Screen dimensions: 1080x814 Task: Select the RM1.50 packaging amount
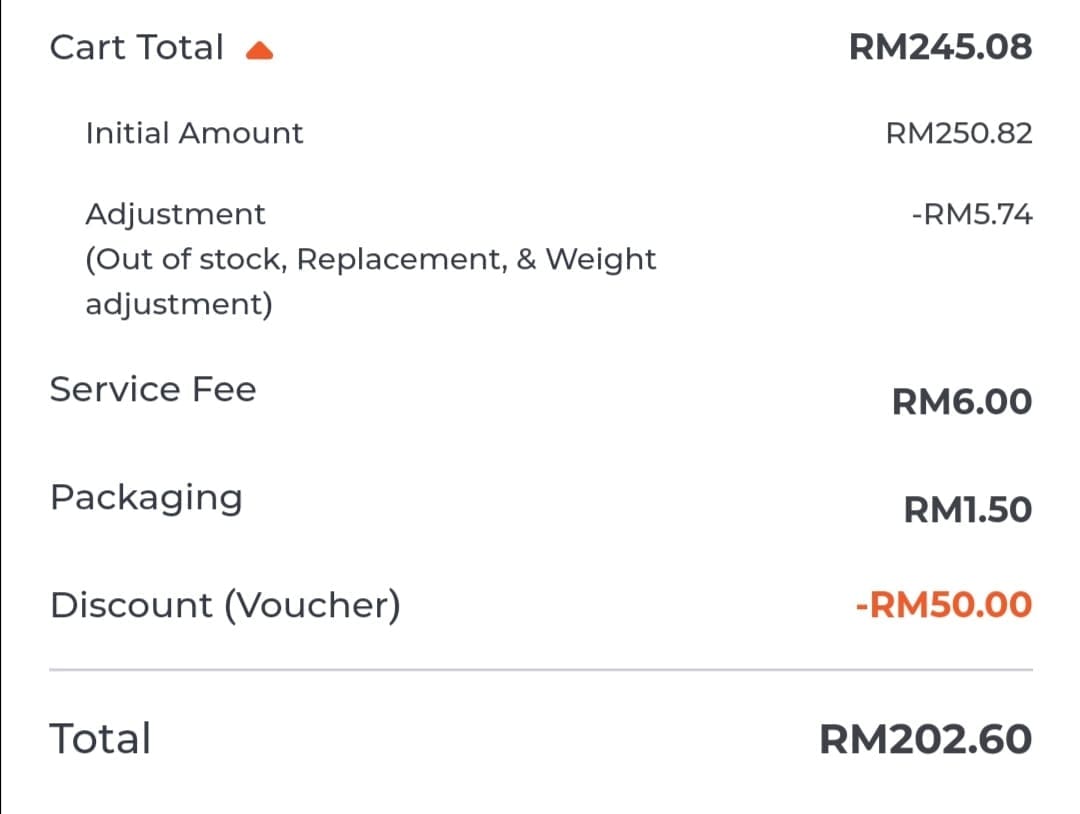tap(968, 510)
